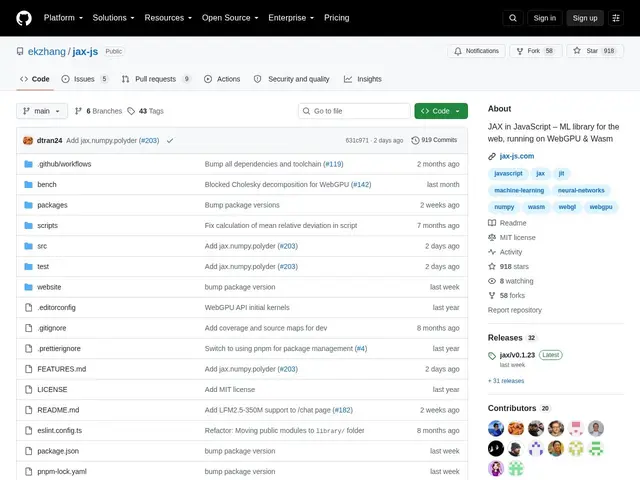Expand the Solutions menu
The width and height of the screenshot is (640, 480).
pyautogui.click(x=113, y=18)
